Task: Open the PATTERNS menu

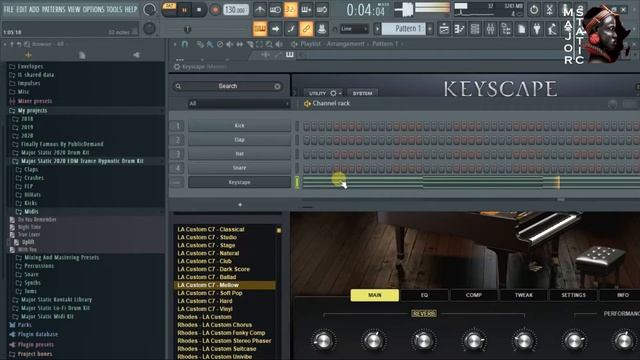Action: [x=53, y=9]
